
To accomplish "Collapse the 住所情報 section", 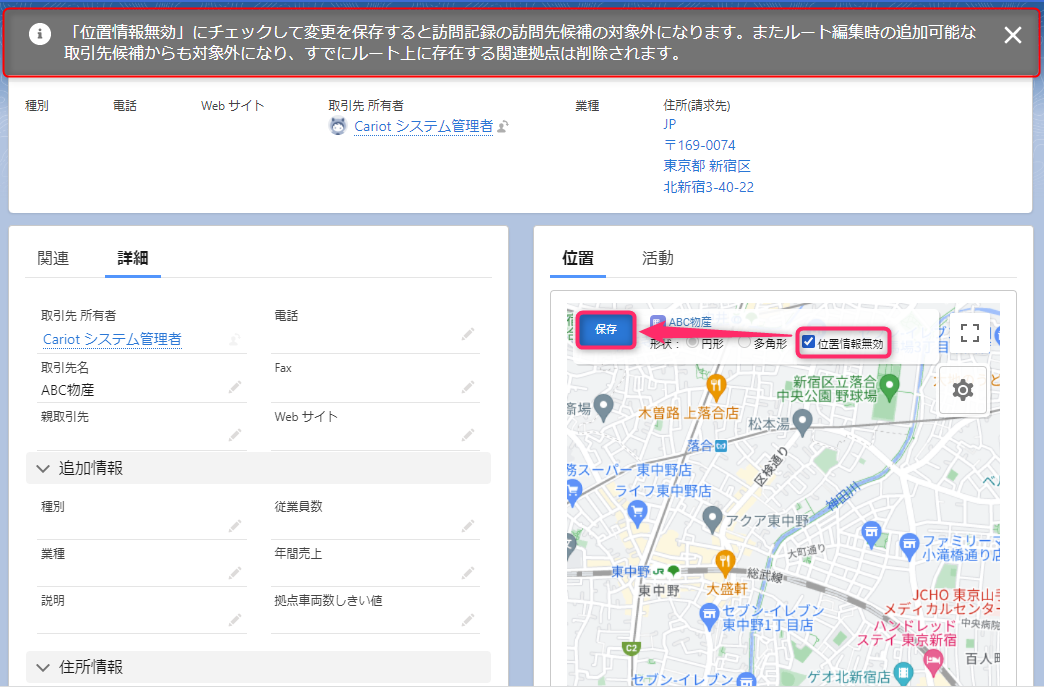I will pos(258,667).
